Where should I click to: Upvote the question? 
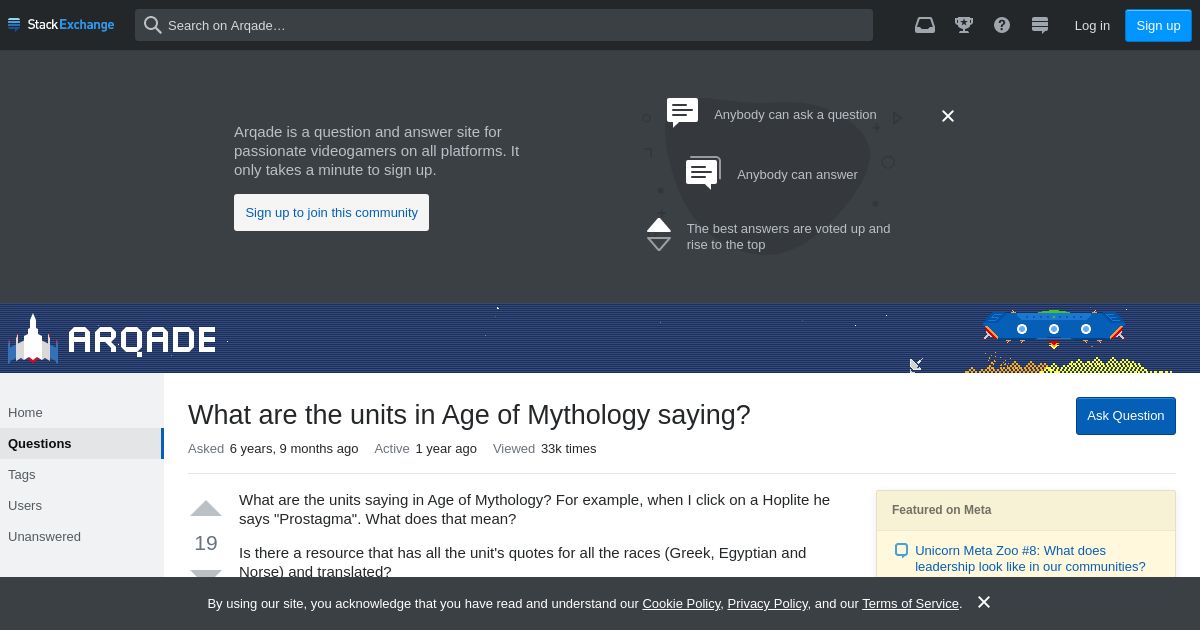[x=206, y=508]
